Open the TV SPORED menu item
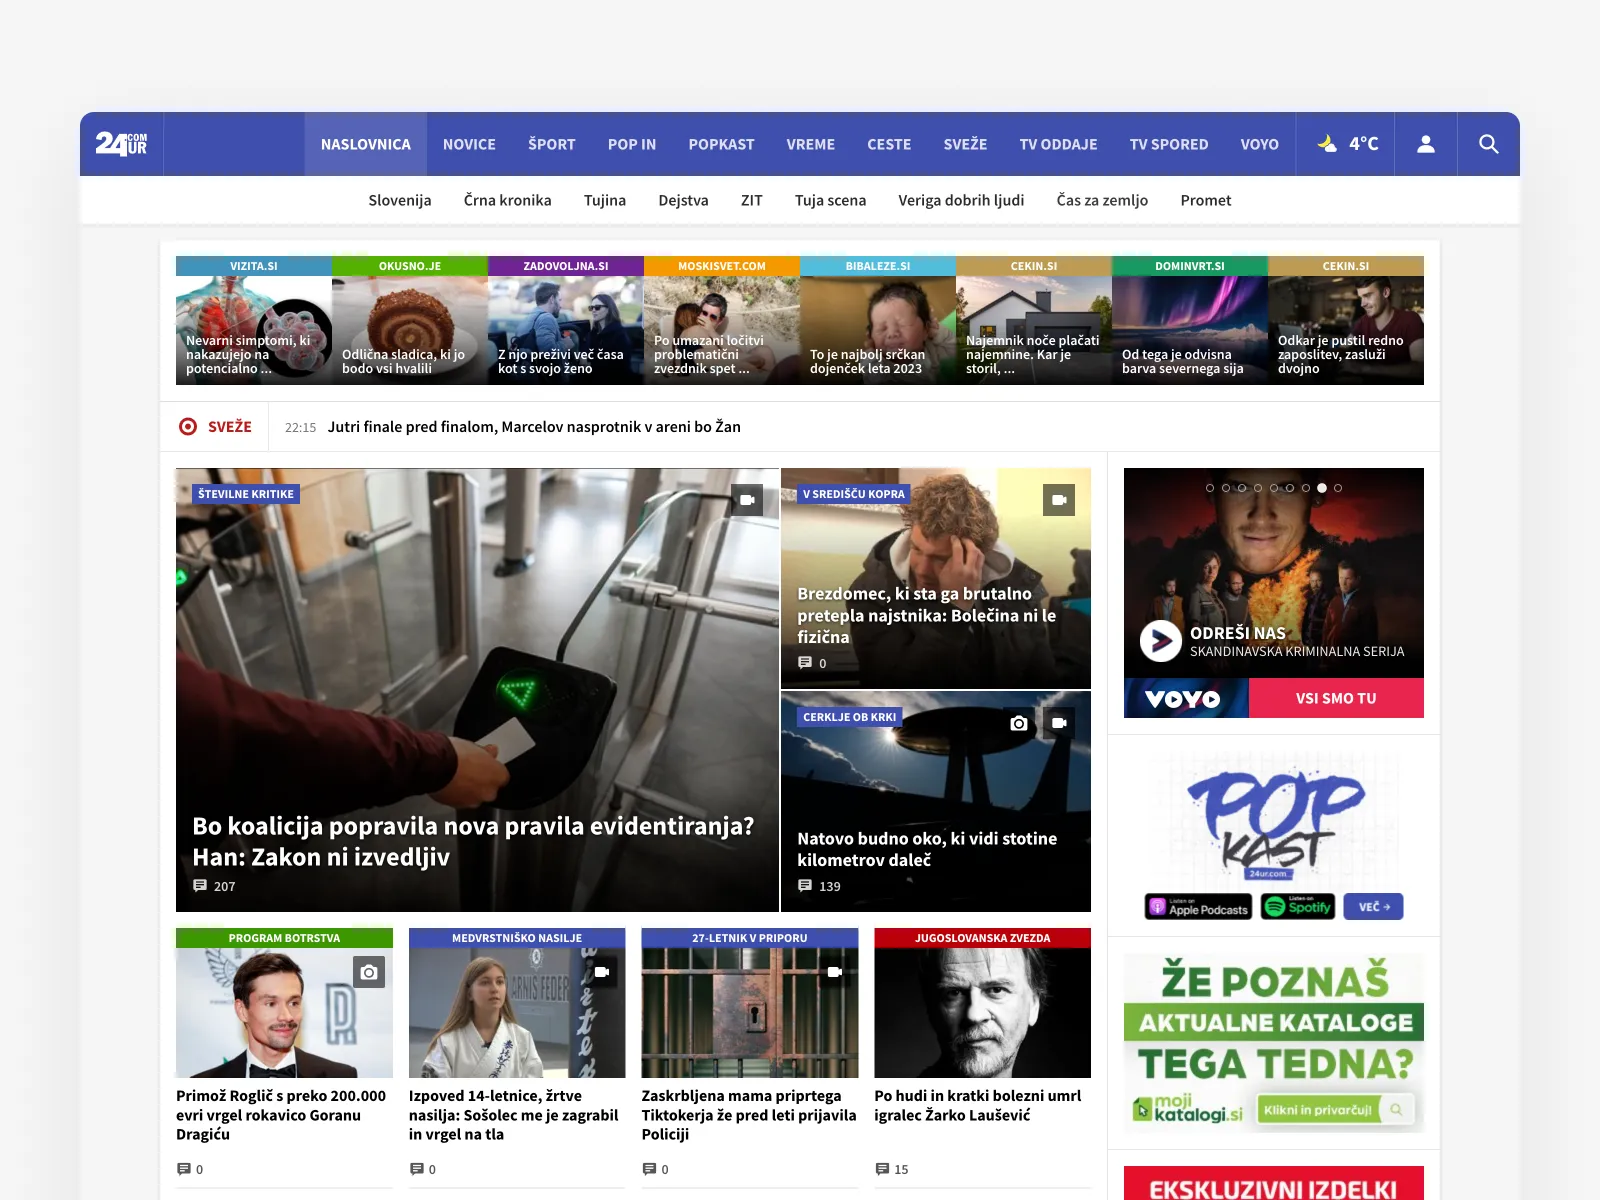The width and height of the screenshot is (1600, 1200). pos(1169,144)
